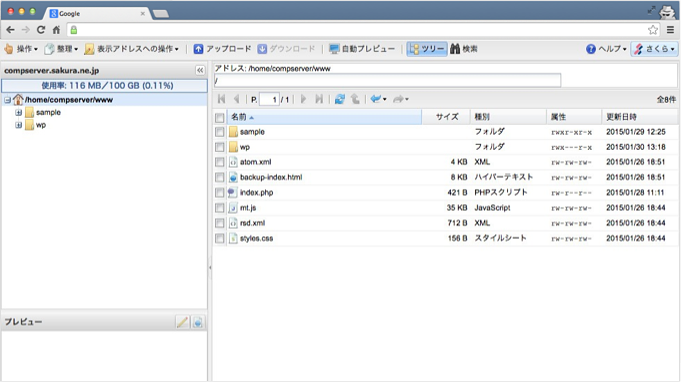Sort by サイズ column header

click(x=446, y=117)
